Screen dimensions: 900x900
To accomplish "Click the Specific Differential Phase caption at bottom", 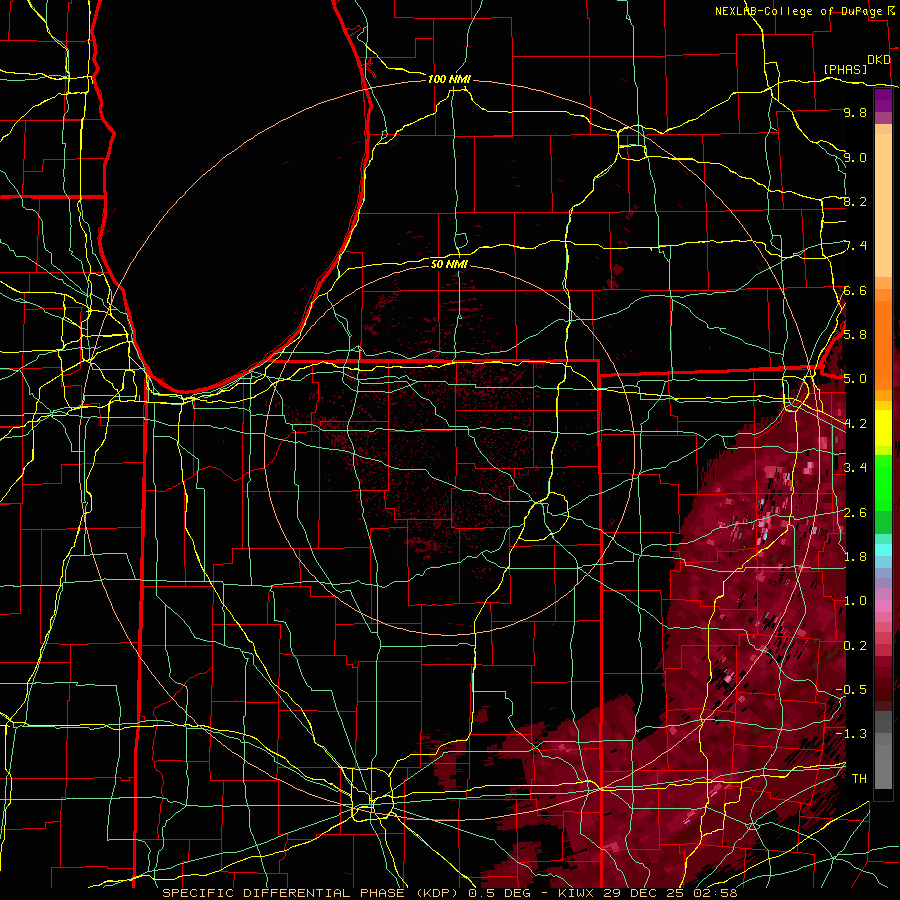I will pyautogui.click(x=449, y=893).
